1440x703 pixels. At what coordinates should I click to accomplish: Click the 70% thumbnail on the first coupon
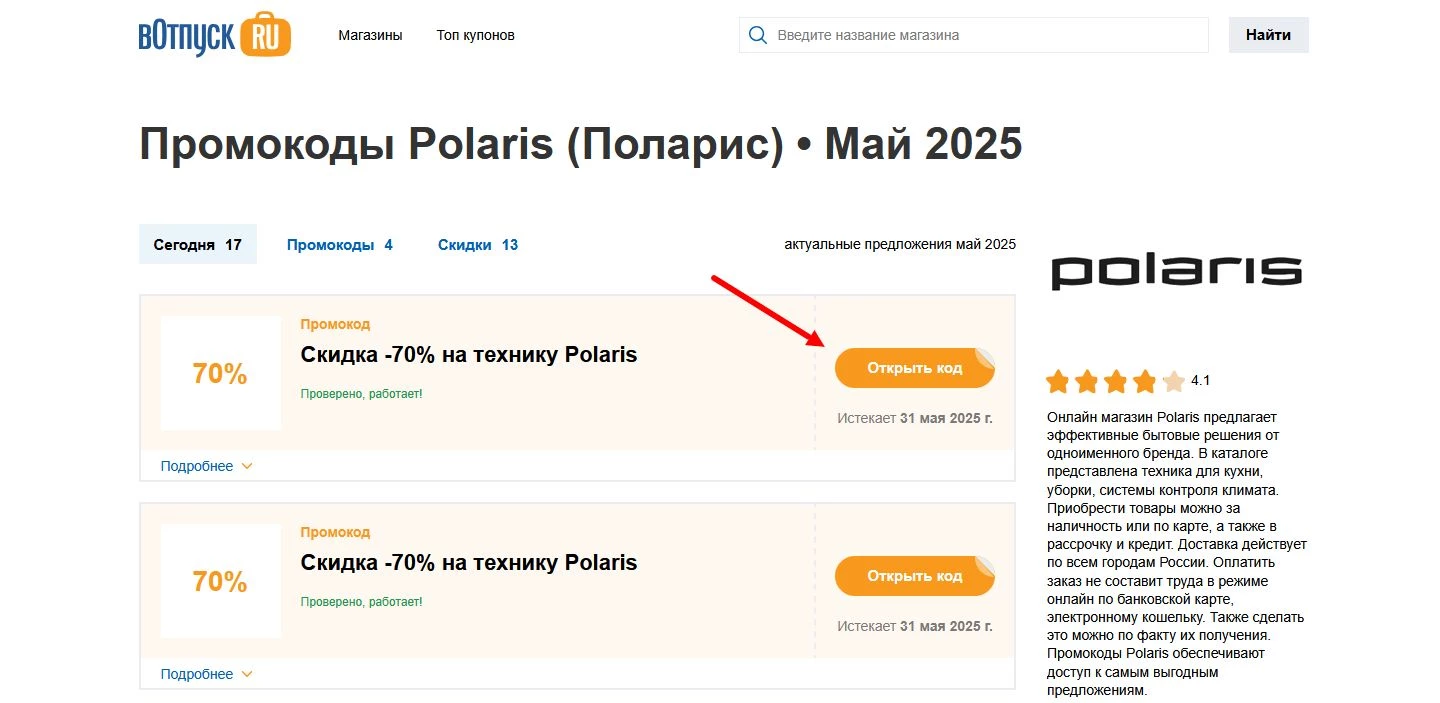(221, 373)
